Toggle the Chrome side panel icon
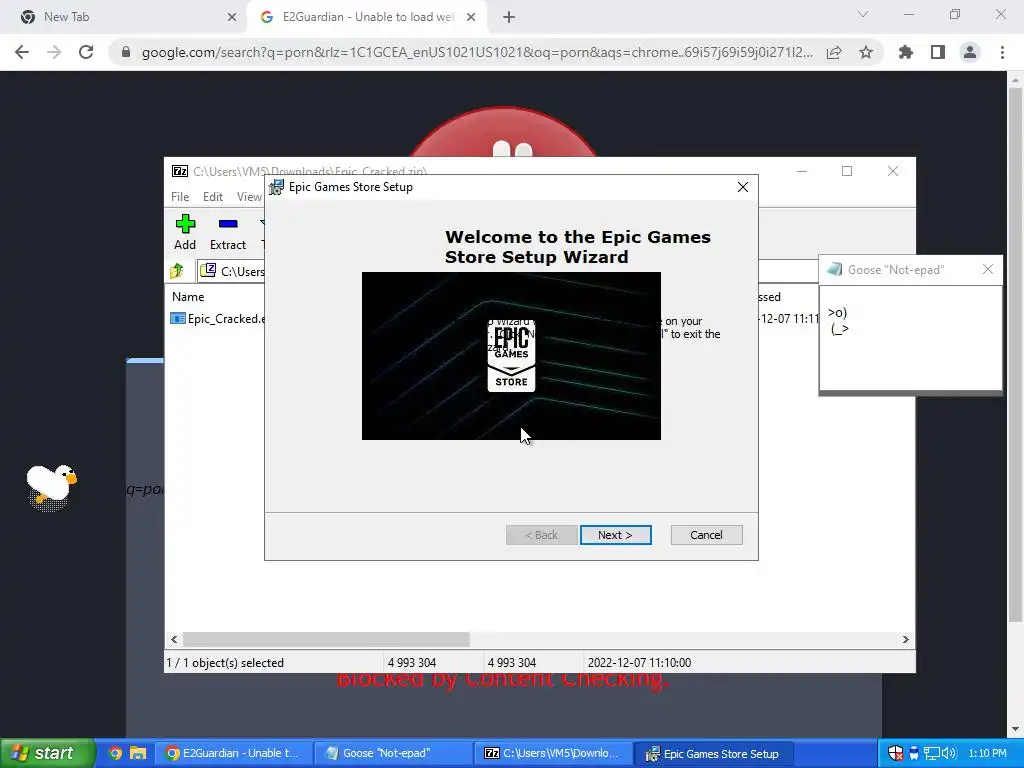The image size is (1024, 768). click(938, 52)
